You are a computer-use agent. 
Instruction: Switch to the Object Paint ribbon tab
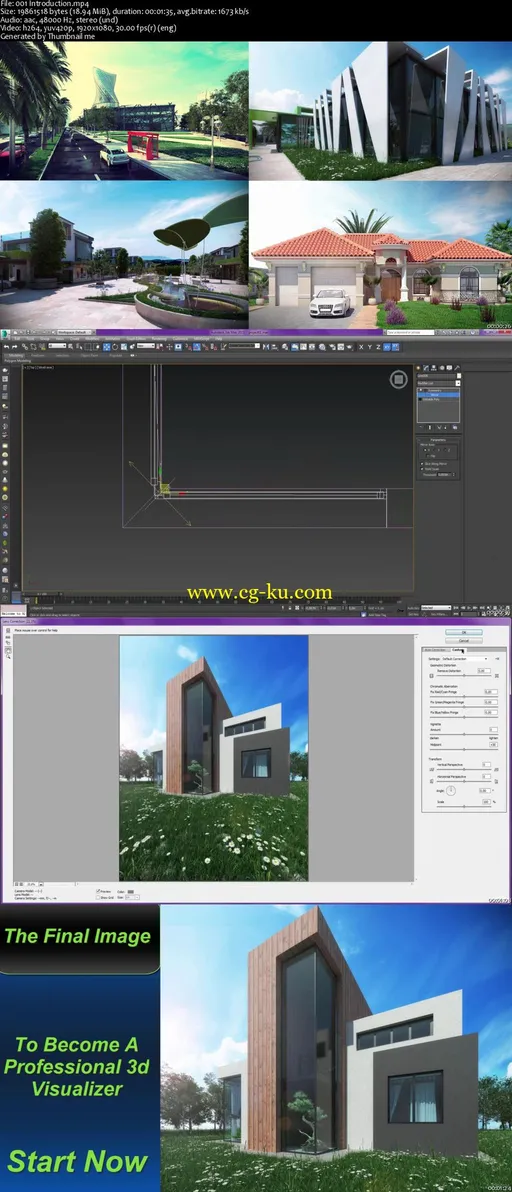[89, 355]
